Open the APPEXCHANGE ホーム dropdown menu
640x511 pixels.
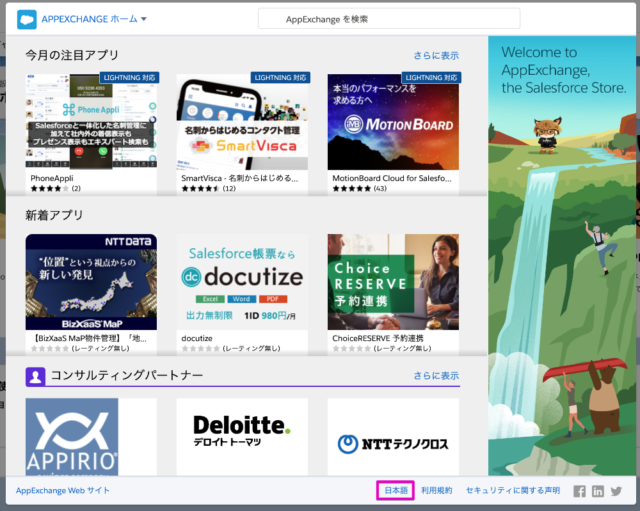(94, 19)
